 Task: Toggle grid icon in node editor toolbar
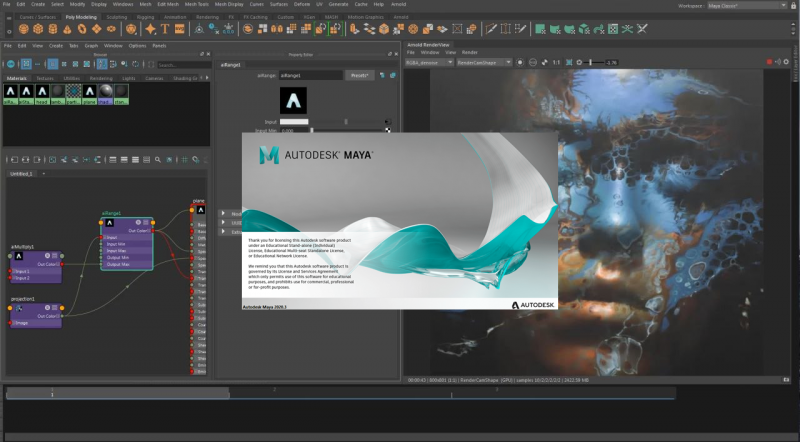pyautogui.click(x=185, y=160)
